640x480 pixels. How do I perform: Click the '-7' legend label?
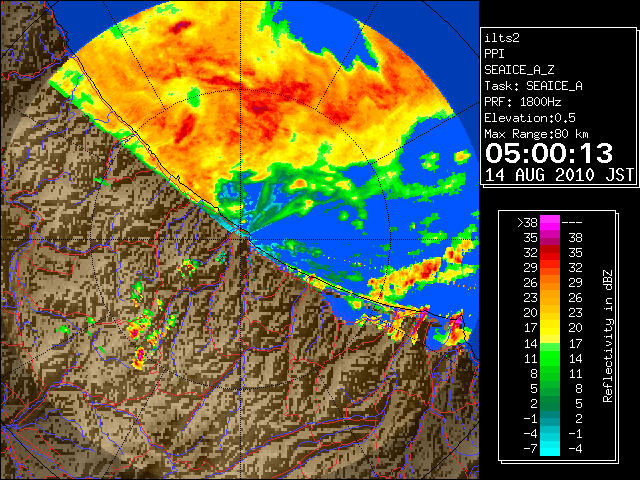(531, 448)
